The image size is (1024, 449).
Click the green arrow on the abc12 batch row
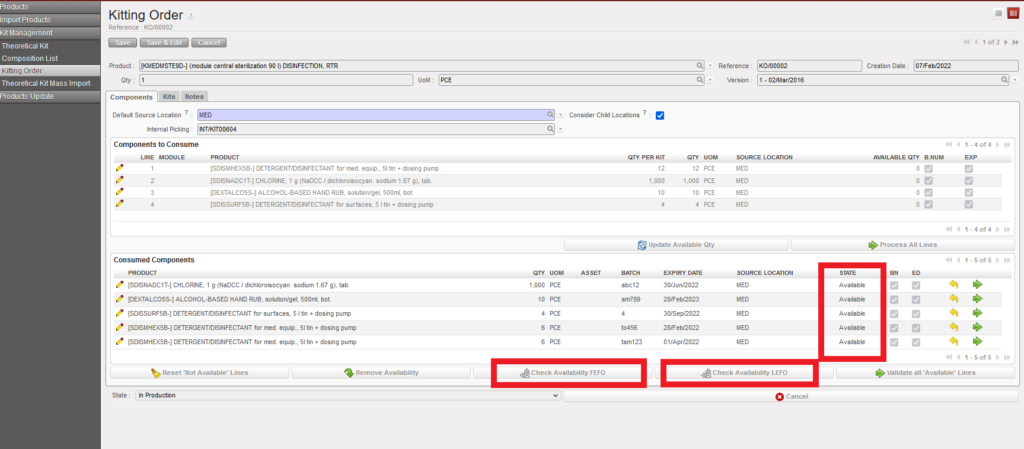pyautogui.click(x=977, y=285)
